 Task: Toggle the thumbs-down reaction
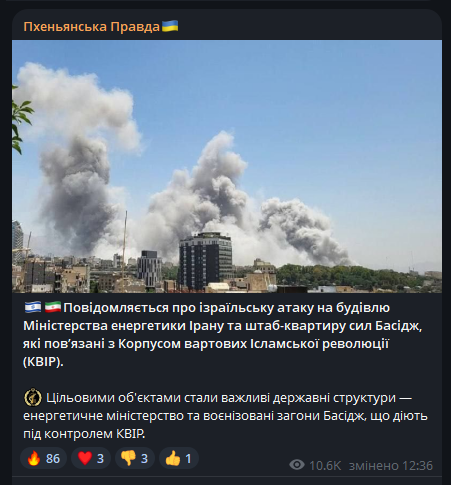point(135,458)
